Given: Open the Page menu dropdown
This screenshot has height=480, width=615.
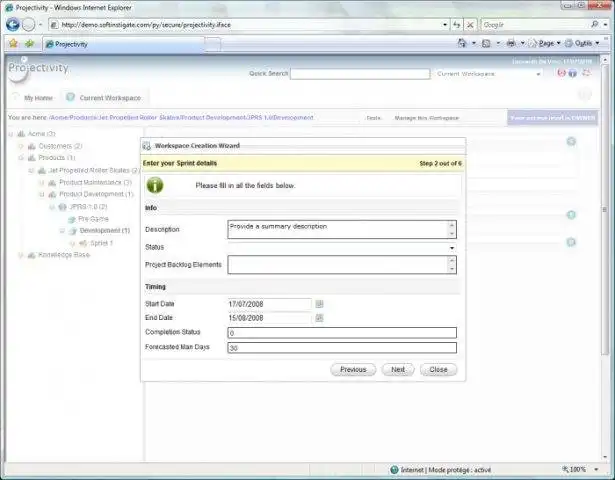Looking at the screenshot, I should 559,43.
